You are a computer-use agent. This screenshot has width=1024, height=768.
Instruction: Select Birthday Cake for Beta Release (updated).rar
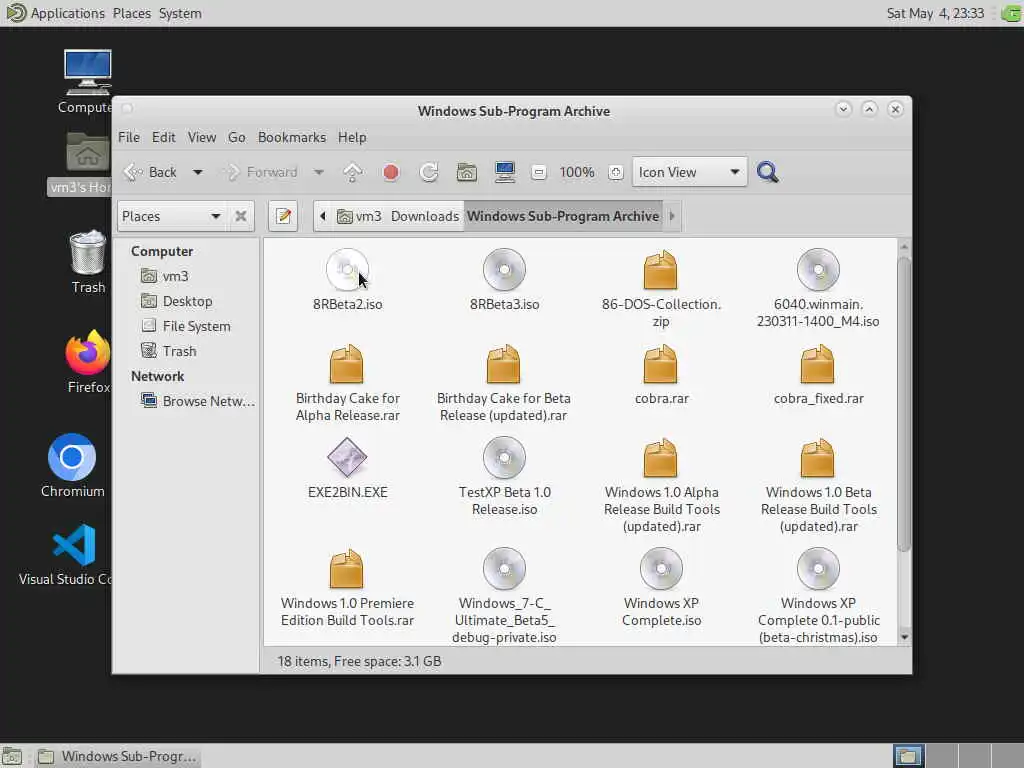coord(504,383)
